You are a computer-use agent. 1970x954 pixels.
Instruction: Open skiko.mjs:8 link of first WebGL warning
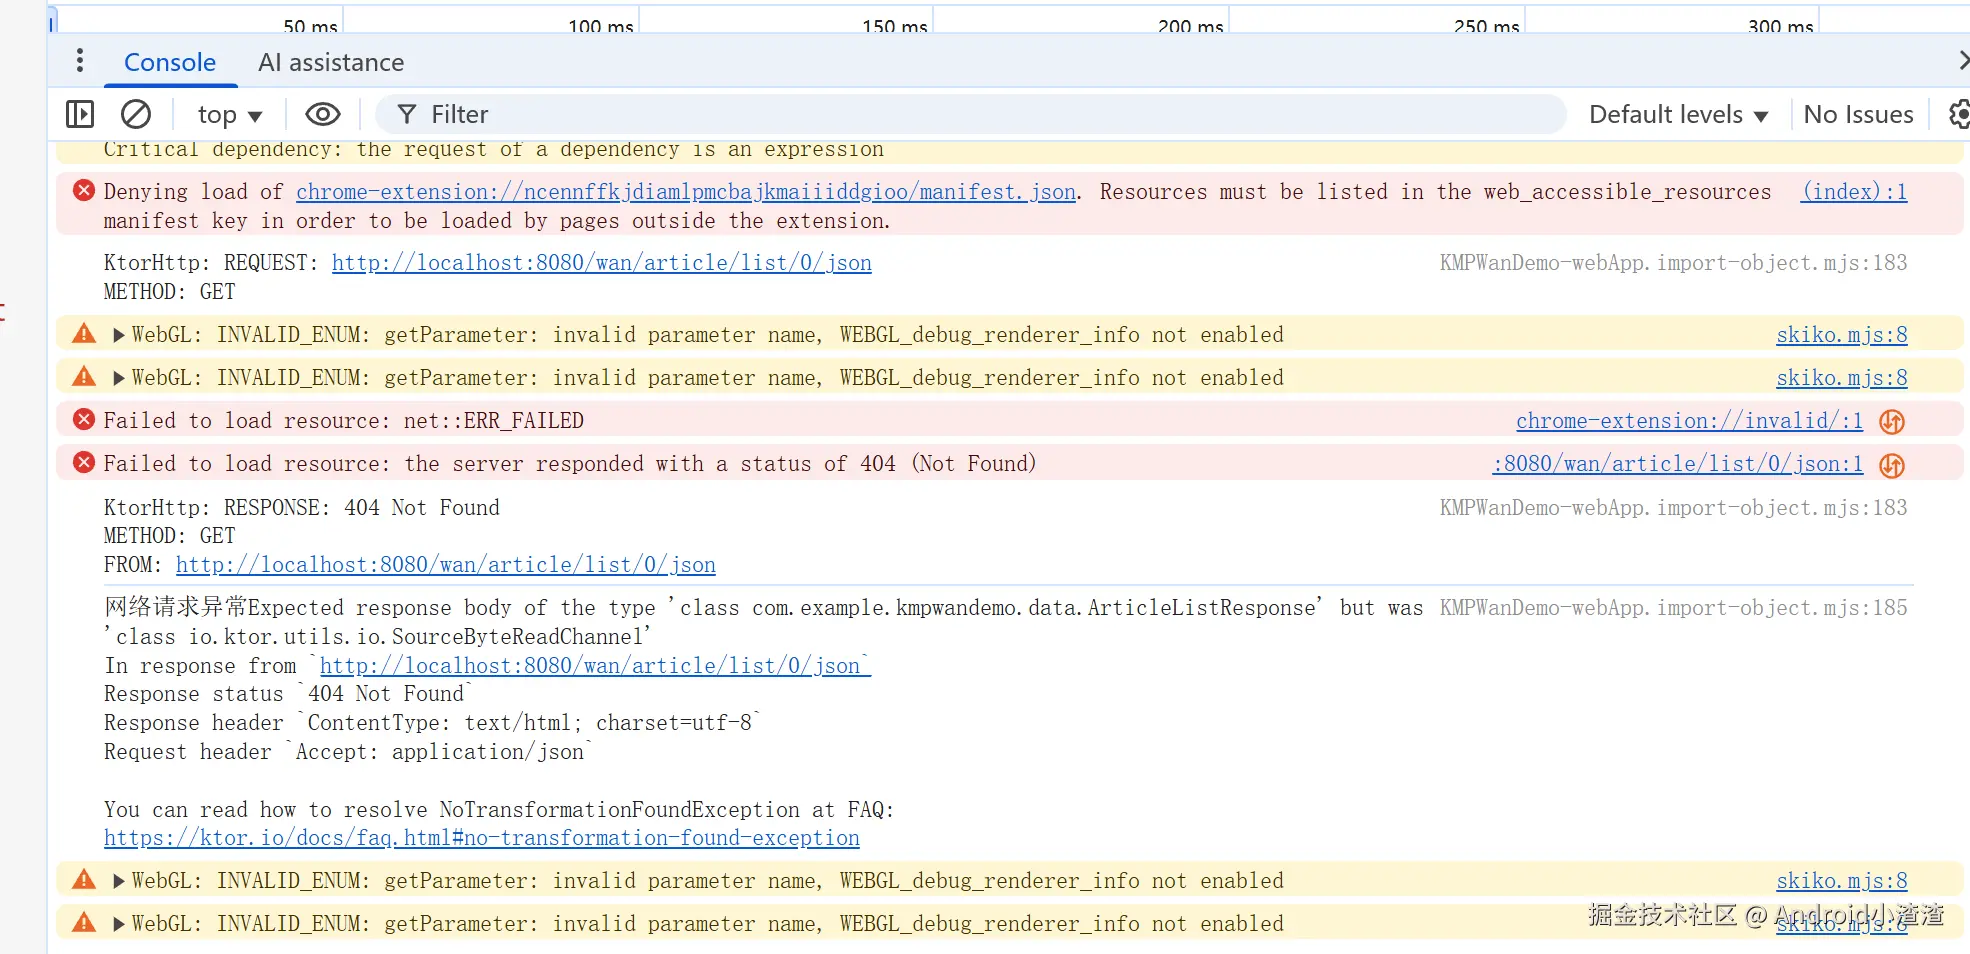tap(1842, 335)
